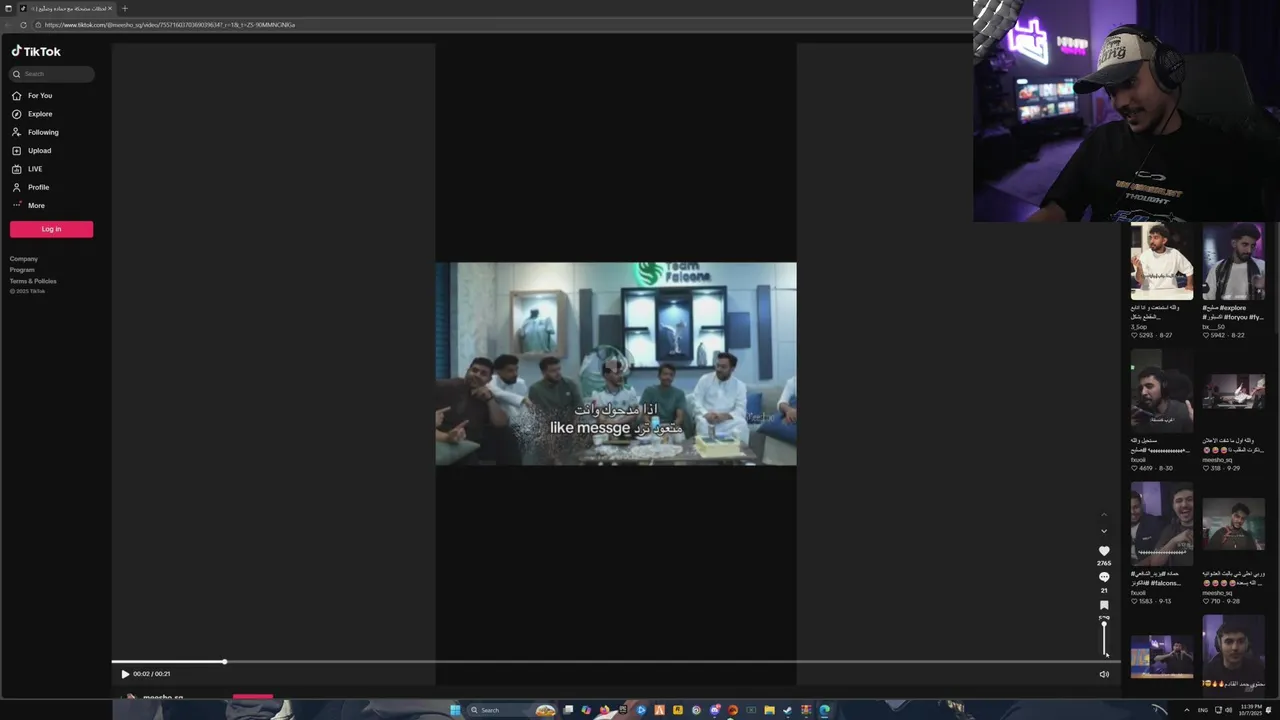The width and height of the screenshot is (1280, 720).
Task: Open the taskbar clock and date
Action: point(1251,710)
